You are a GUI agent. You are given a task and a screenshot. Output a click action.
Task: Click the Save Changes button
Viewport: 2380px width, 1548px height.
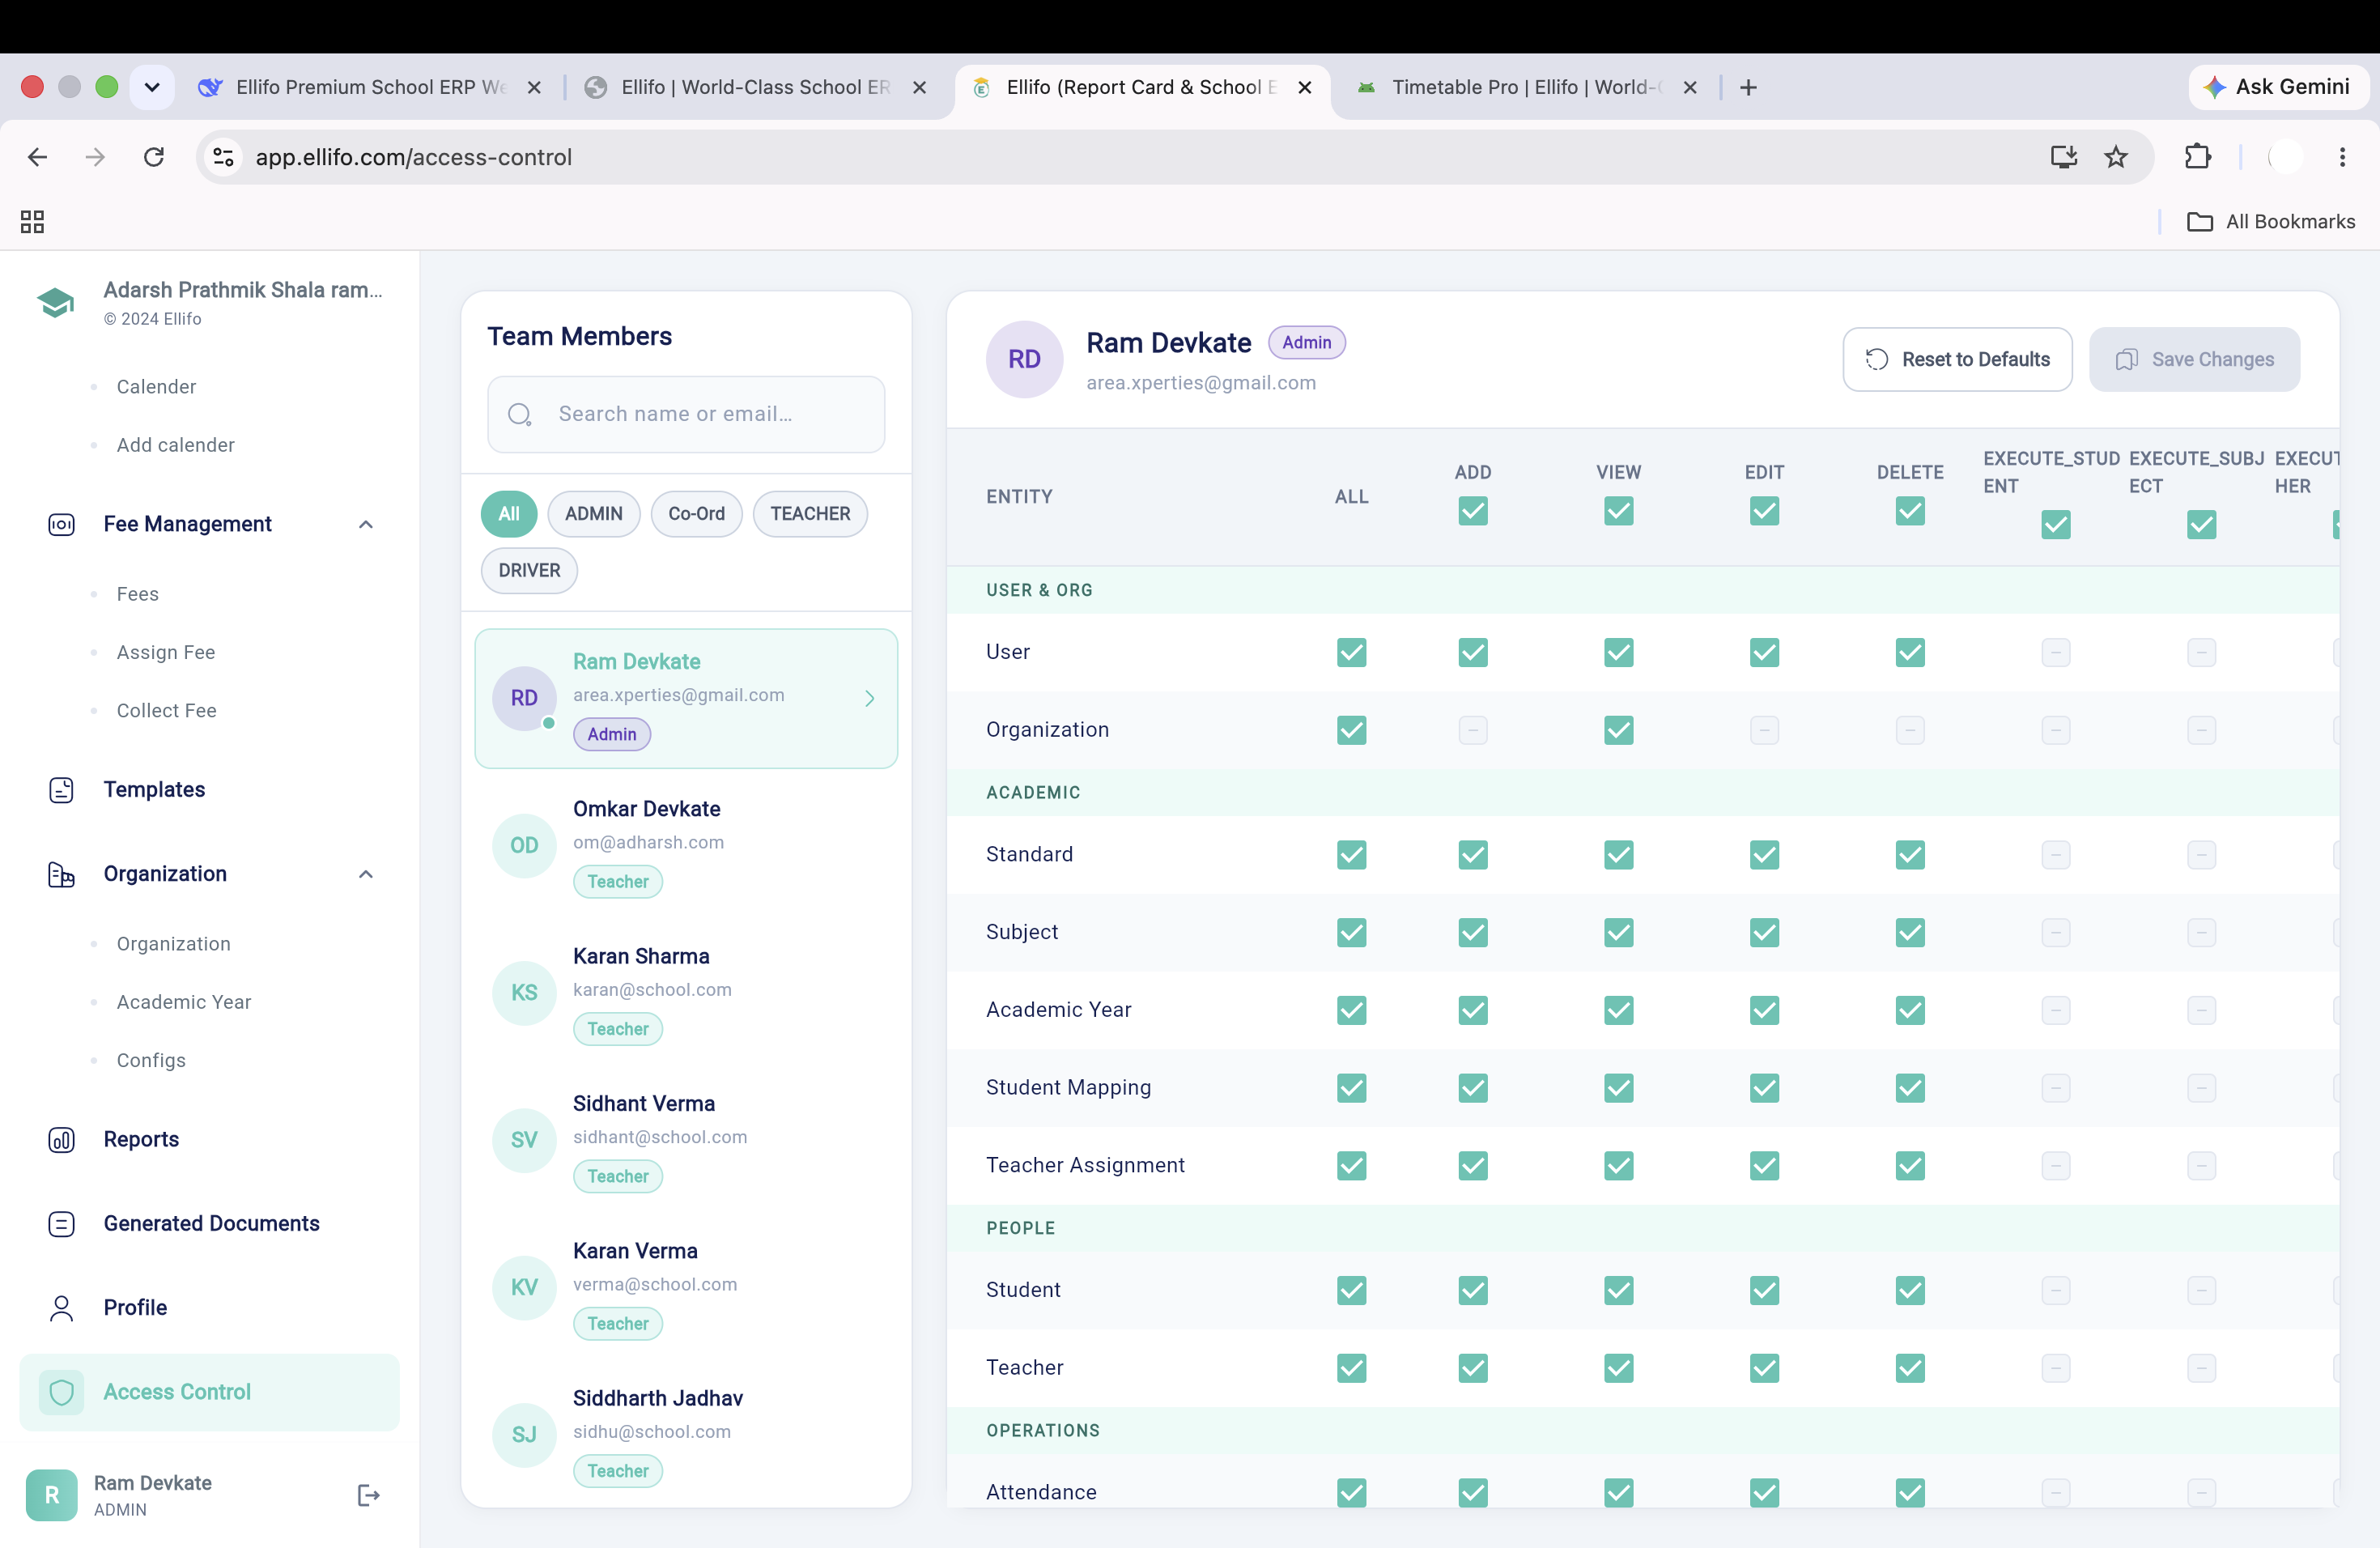pyautogui.click(x=2194, y=359)
